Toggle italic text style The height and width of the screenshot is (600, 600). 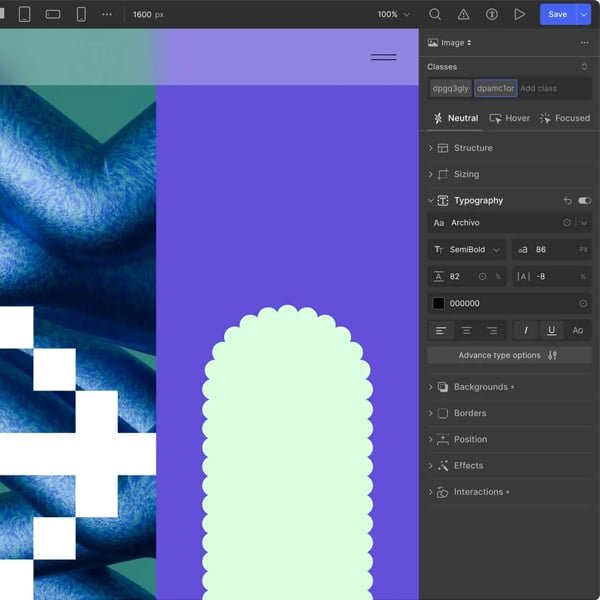coord(525,331)
